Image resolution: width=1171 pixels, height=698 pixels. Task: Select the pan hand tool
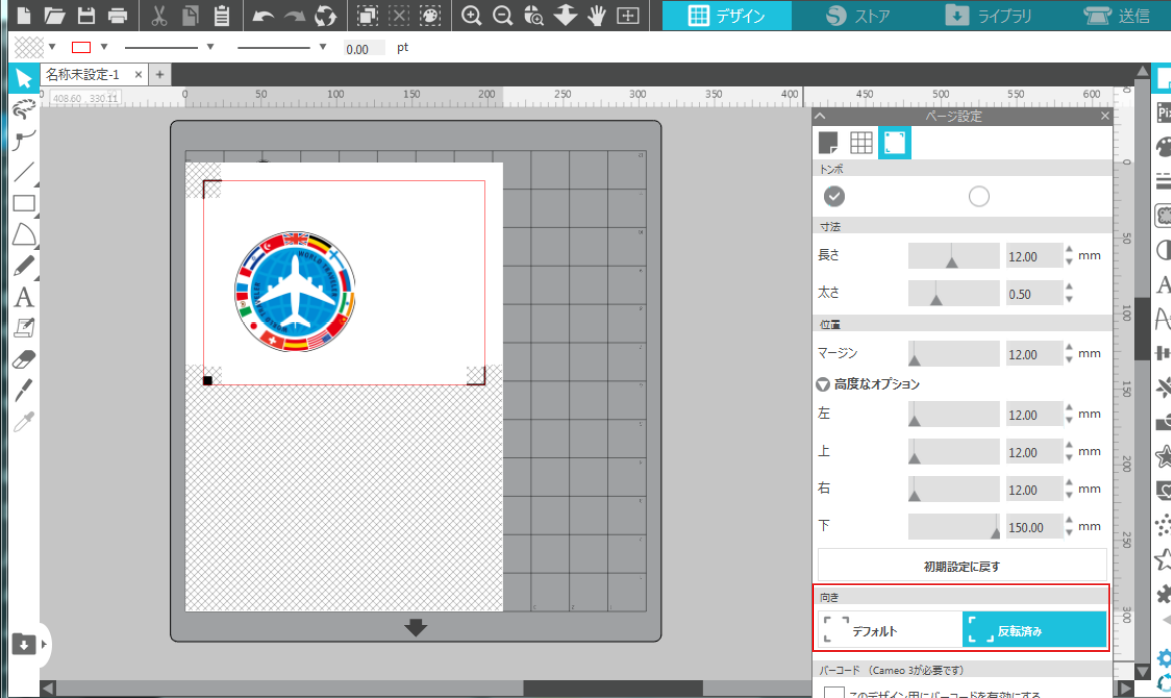(x=596, y=15)
